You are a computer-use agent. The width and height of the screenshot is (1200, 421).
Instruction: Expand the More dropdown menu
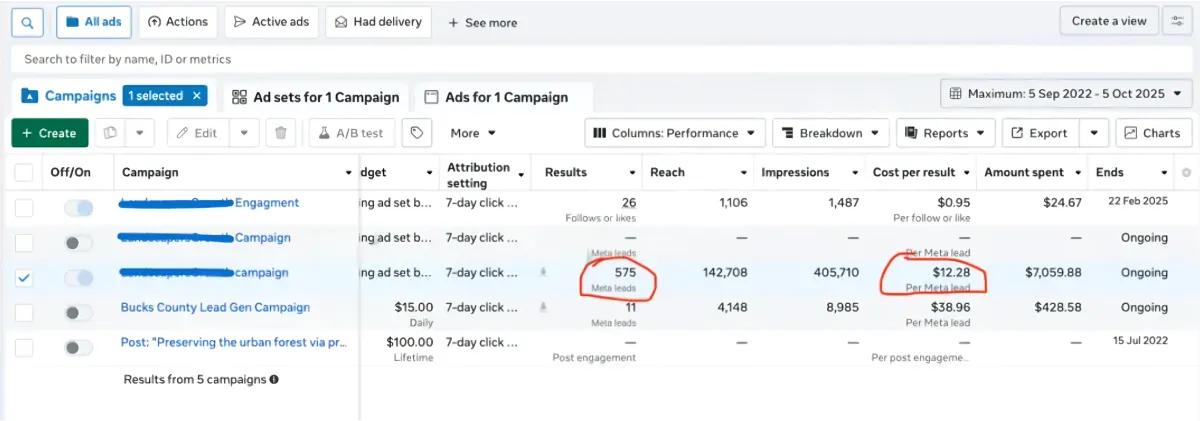[x=473, y=133]
